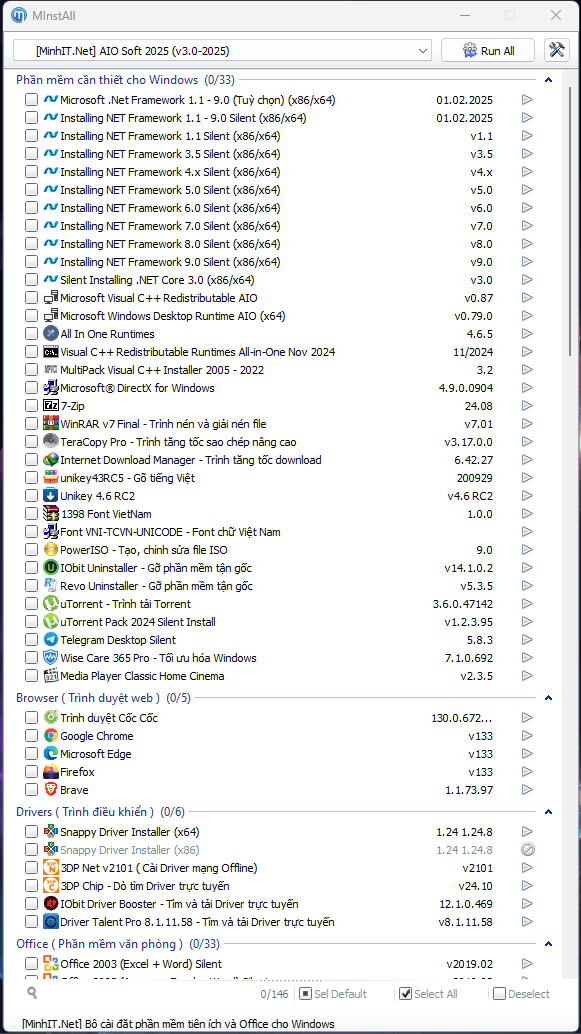The height and width of the screenshot is (1034, 581).
Task: Click the IObit Uninstaller icon
Action: pos(51,568)
